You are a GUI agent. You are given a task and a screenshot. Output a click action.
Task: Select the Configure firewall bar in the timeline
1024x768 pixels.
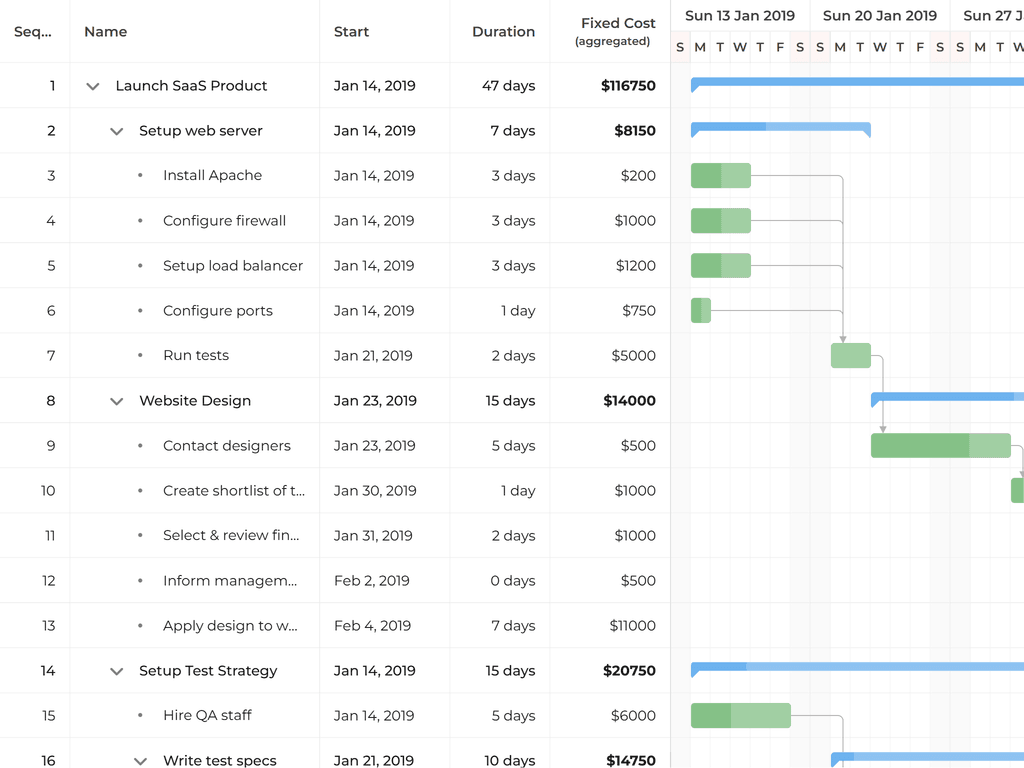[x=720, y=220]
